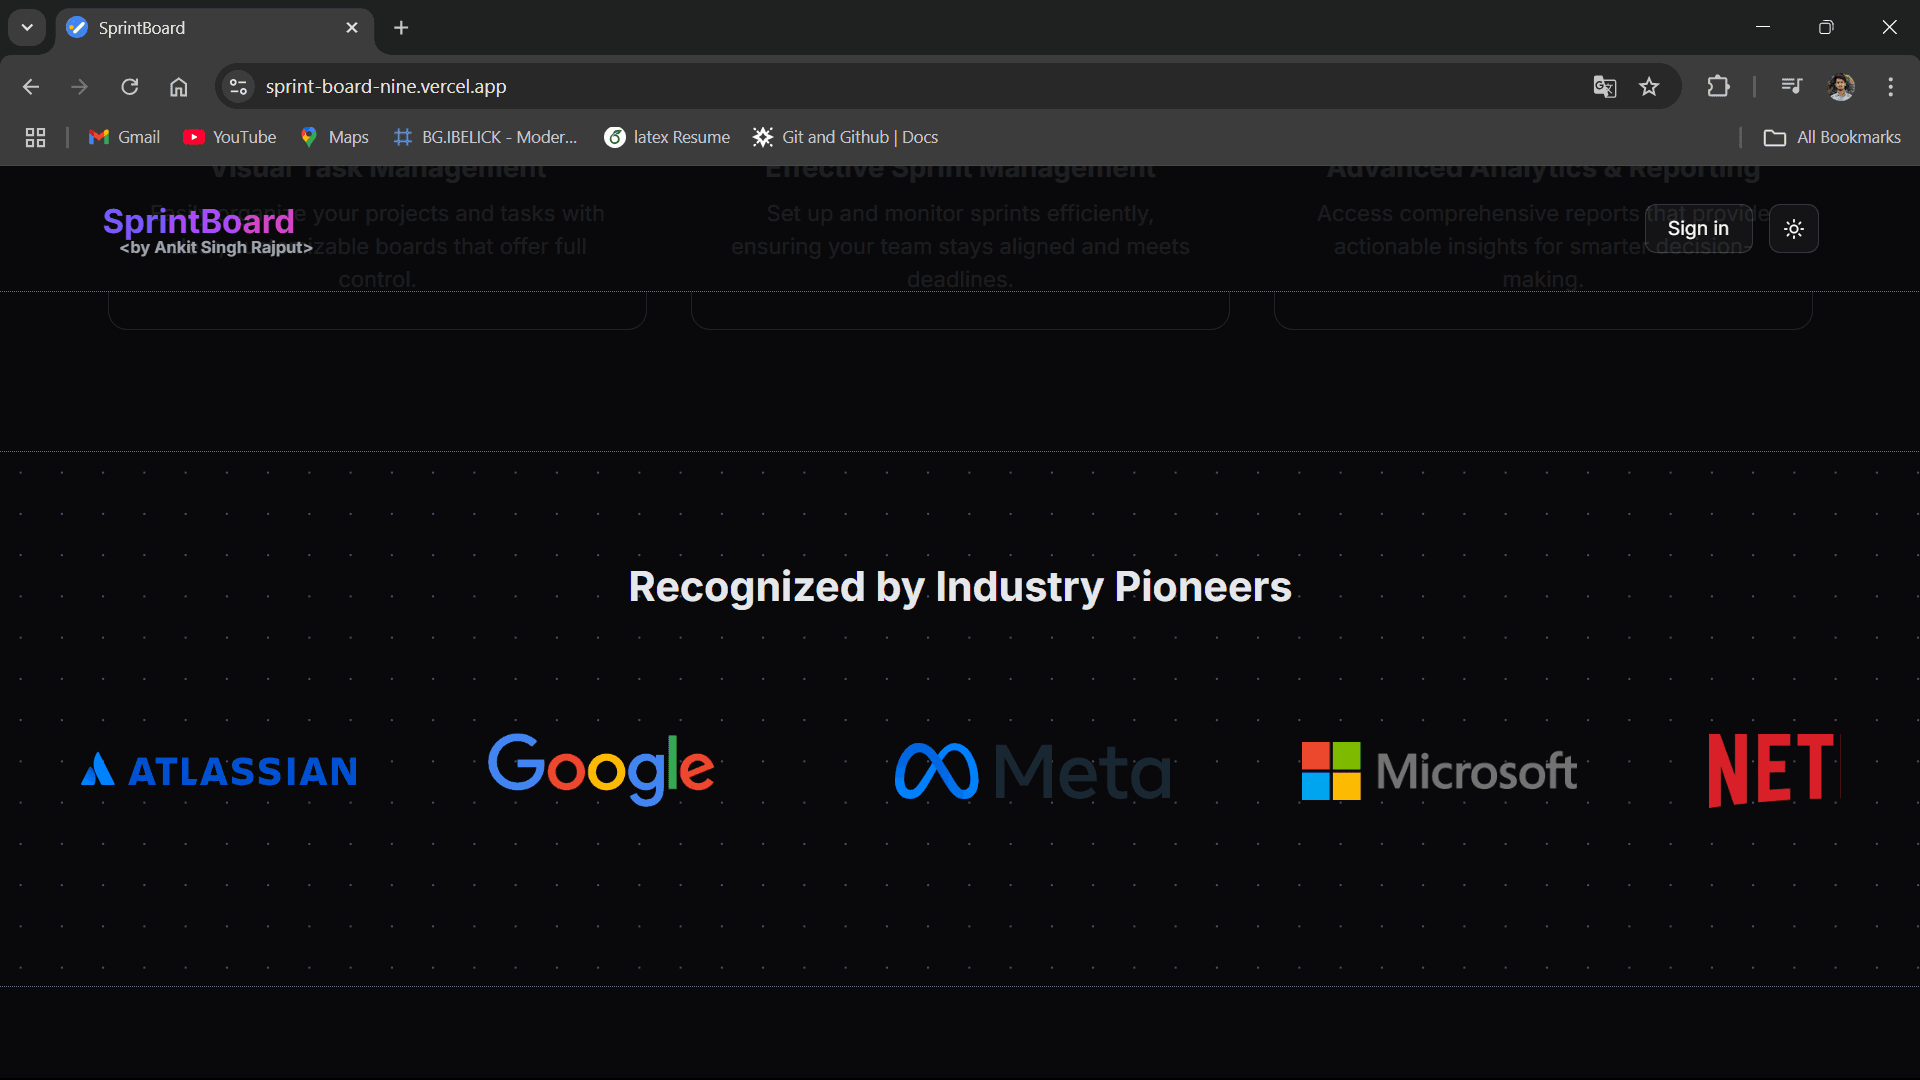The image size is (1920, 1080).
Task: Click the 'by Ankit Singh Rajput' subtitle
Action: (216, 248)
